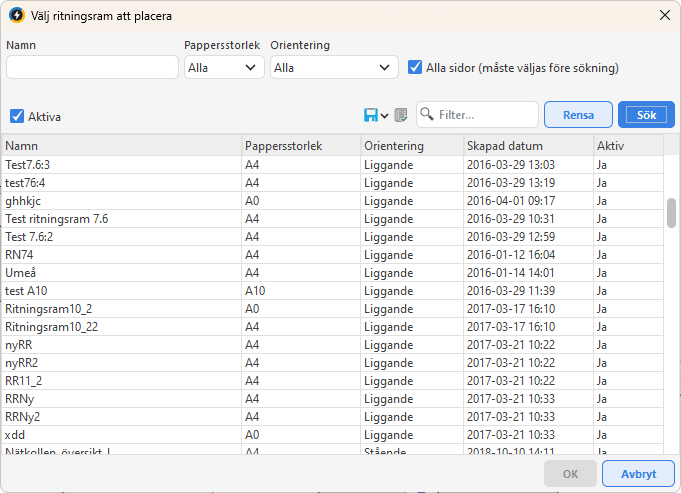Click the Rensa button
Screen dimensions: 681x493
click(x=578, y=115)
